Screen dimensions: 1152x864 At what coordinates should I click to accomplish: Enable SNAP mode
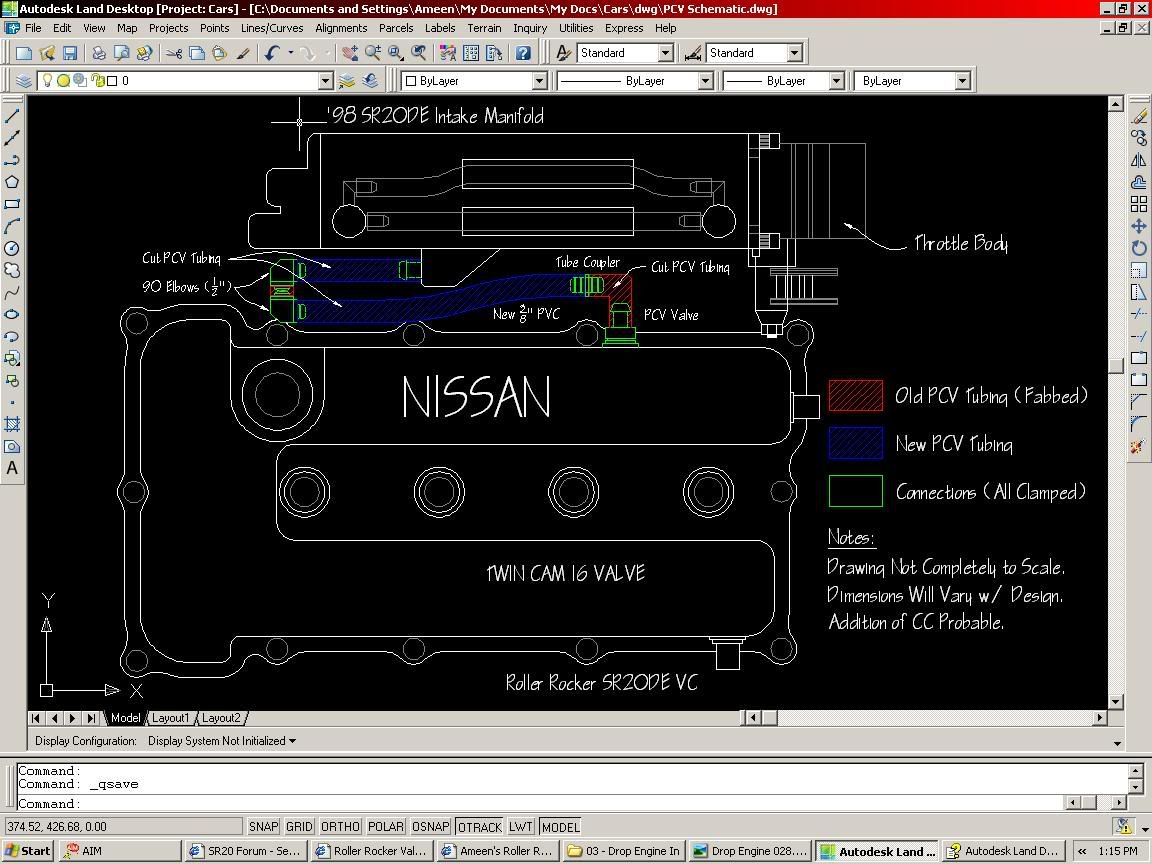[263, 826]
